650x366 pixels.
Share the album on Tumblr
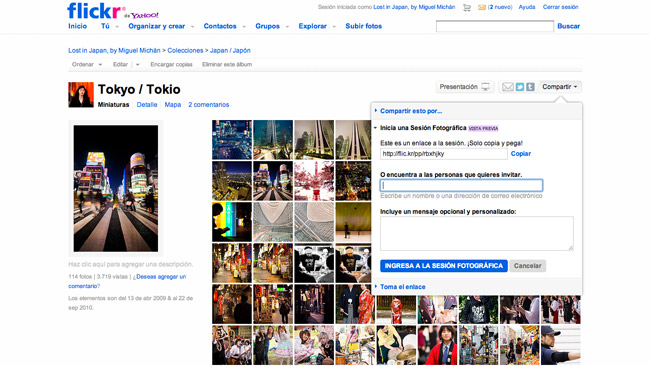point(530,87)
